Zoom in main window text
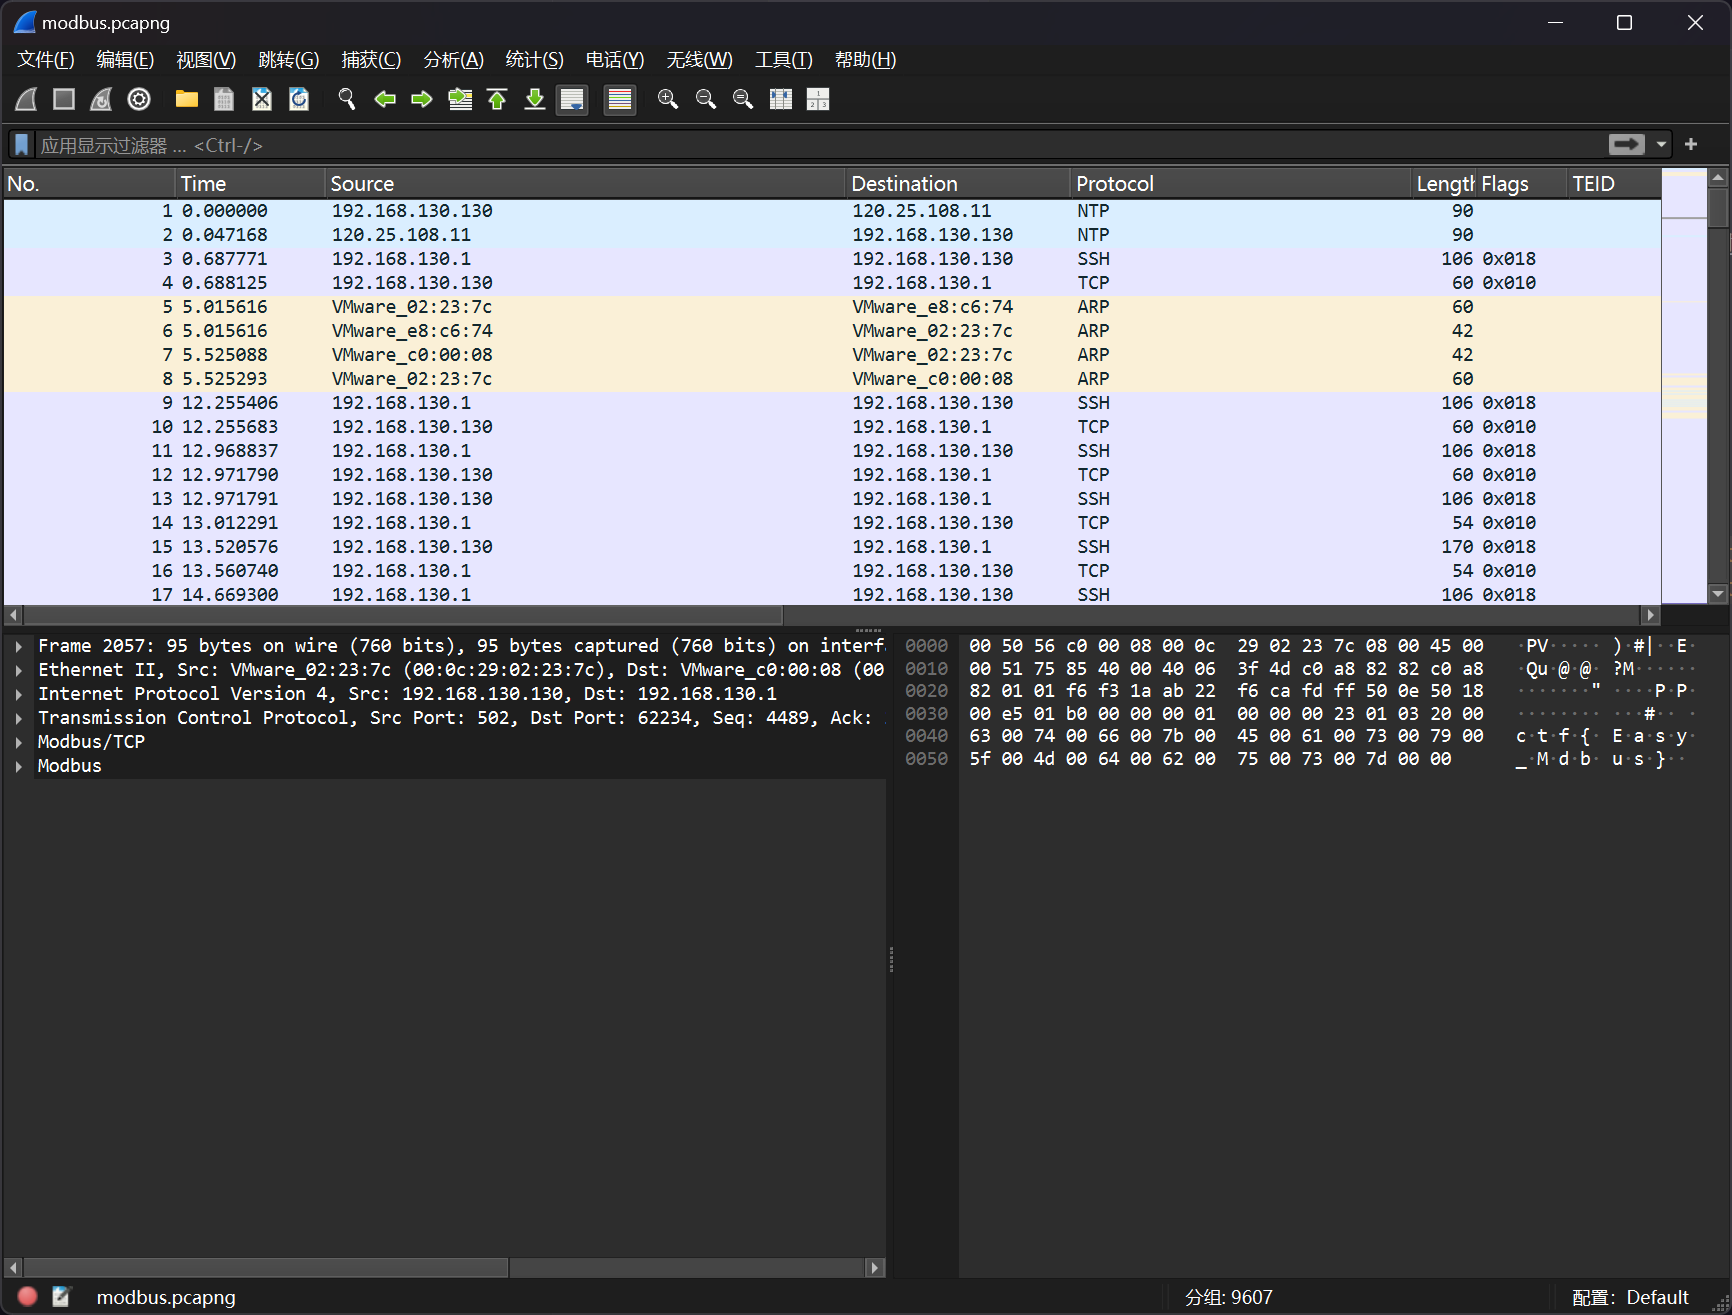 pyautogui.click(x=668, y=99)
